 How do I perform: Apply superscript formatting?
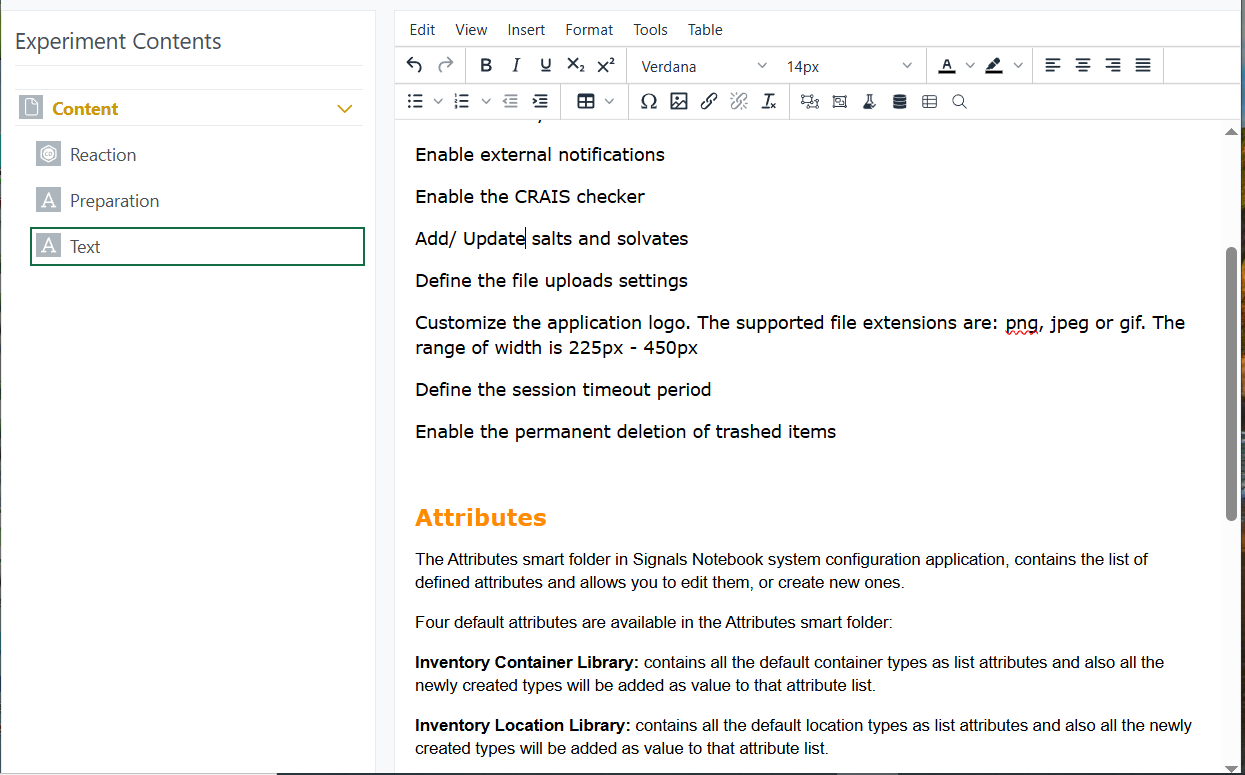click(x=606, y=66)
